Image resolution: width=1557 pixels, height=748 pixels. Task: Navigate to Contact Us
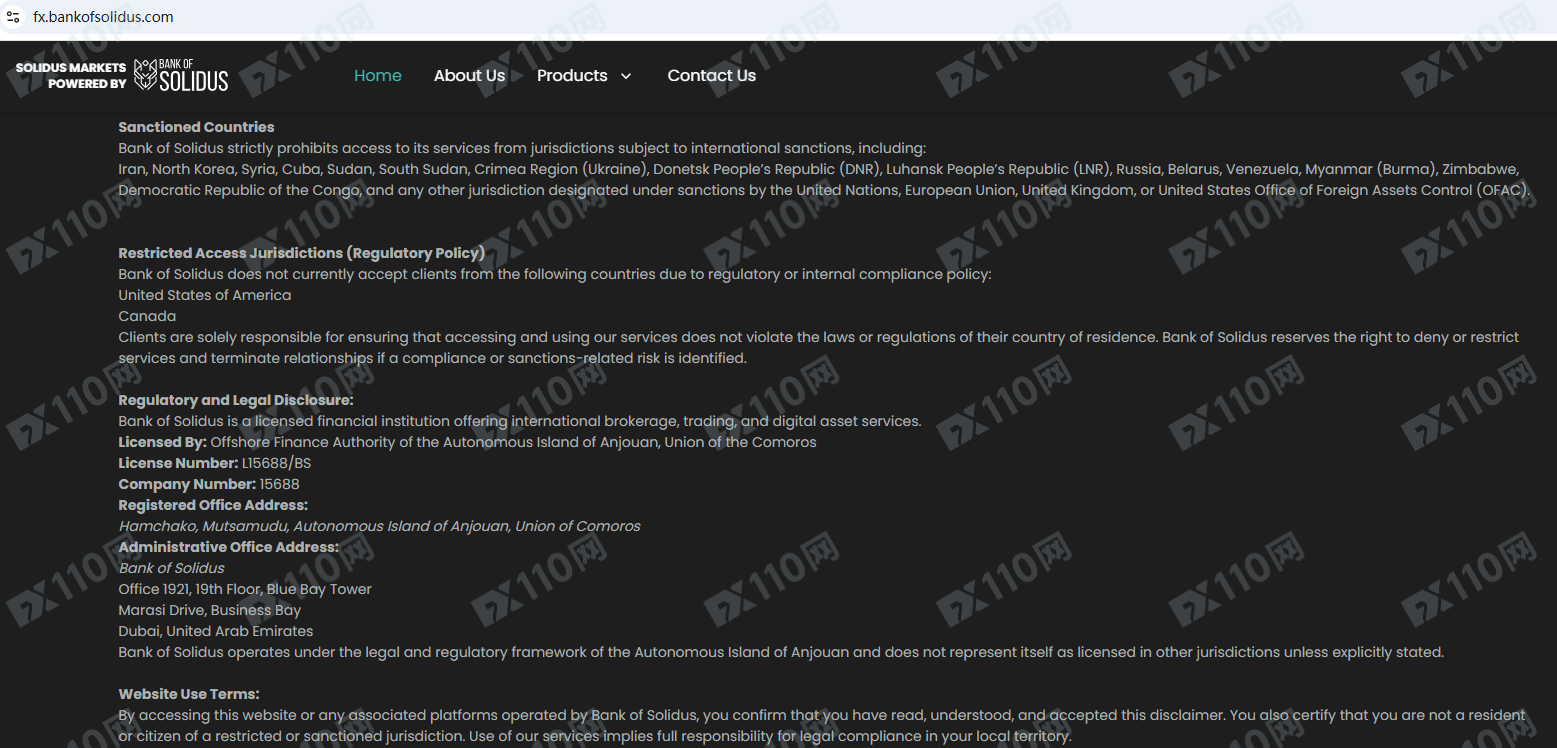pyautogui.click(x=711, y=76)
